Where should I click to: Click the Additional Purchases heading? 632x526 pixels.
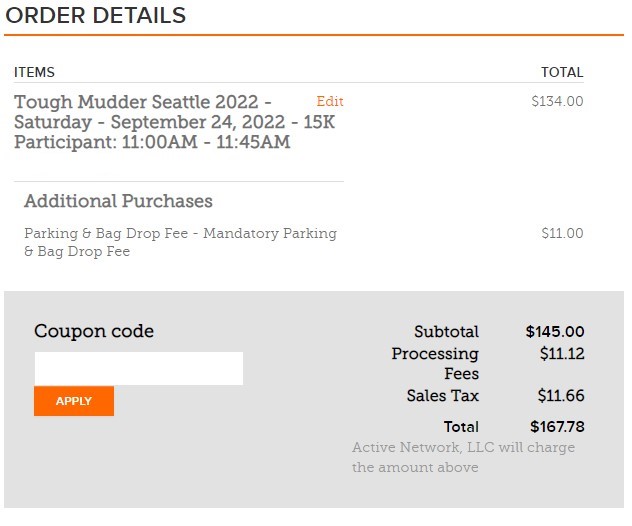pyautogui.click(x=118, y=201)
